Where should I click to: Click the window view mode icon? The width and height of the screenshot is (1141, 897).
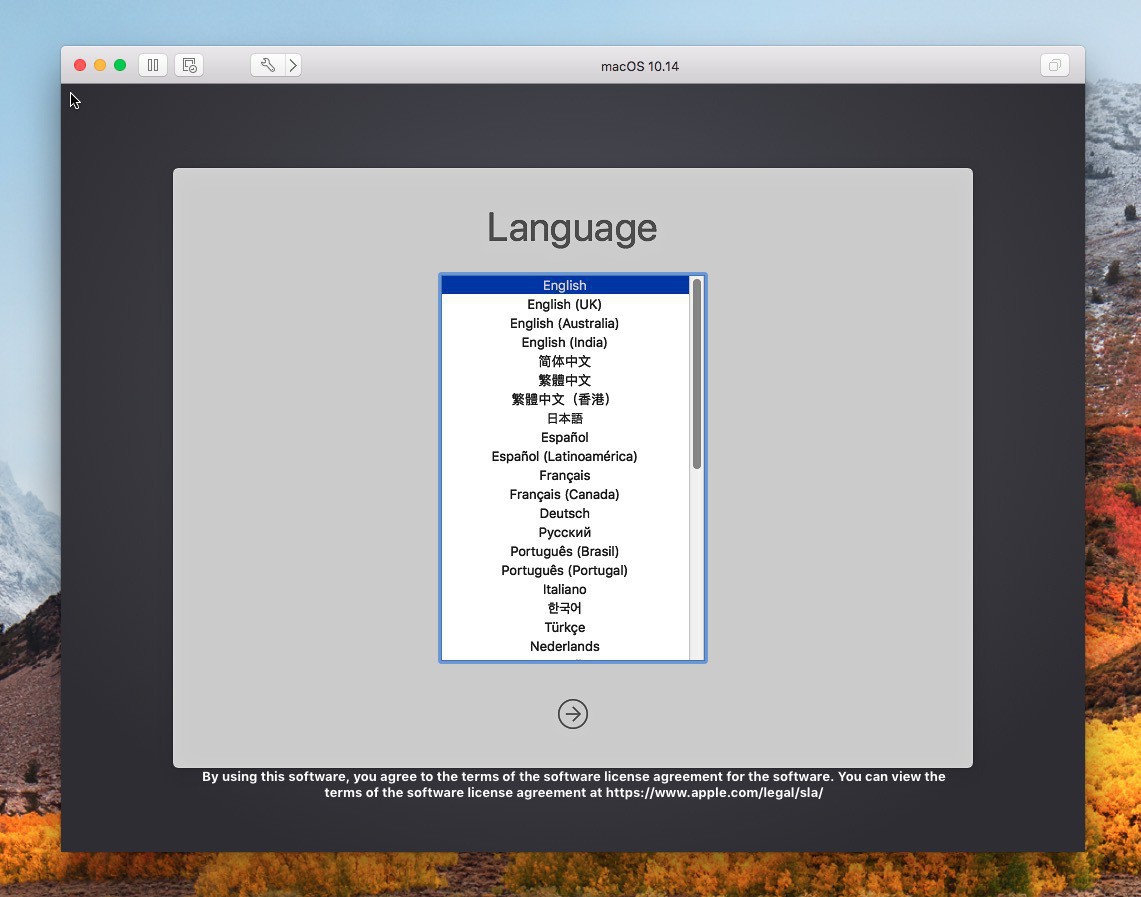pyautogui.click(x=1054, y=66)
